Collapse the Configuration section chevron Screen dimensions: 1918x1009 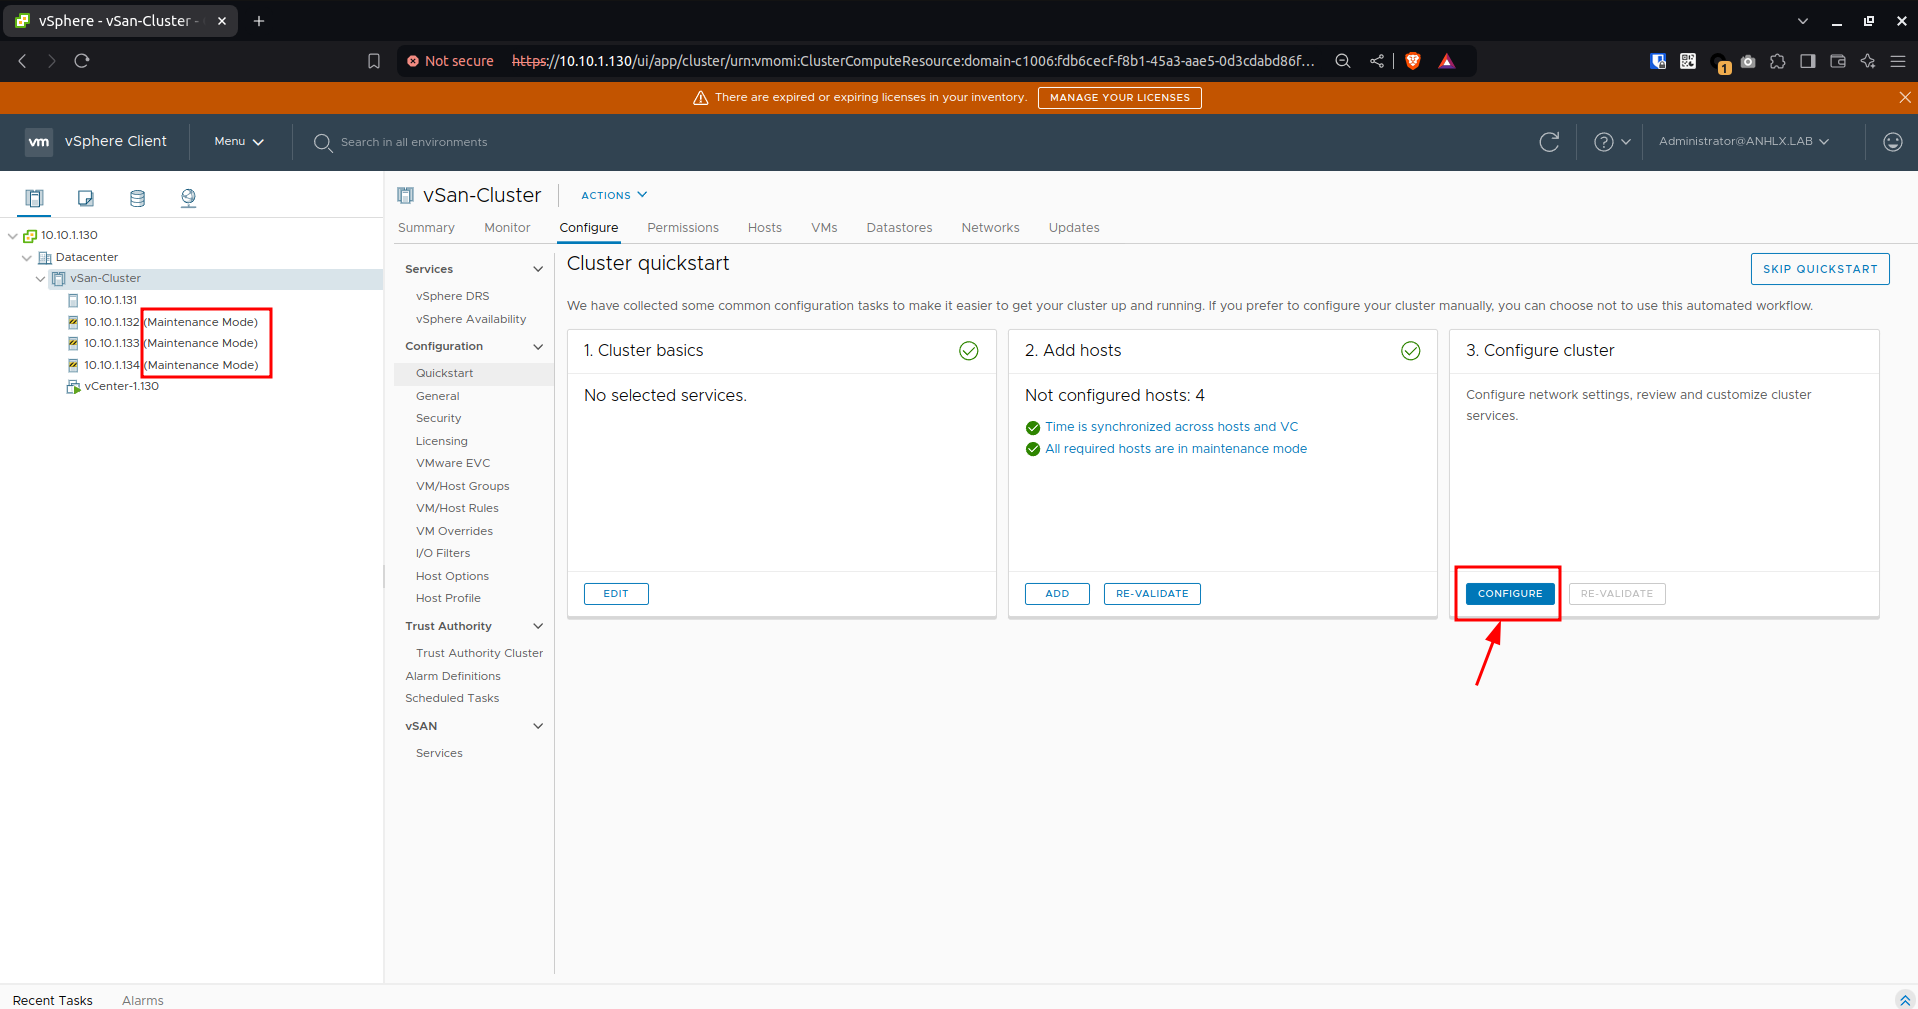tap(538, 346)
